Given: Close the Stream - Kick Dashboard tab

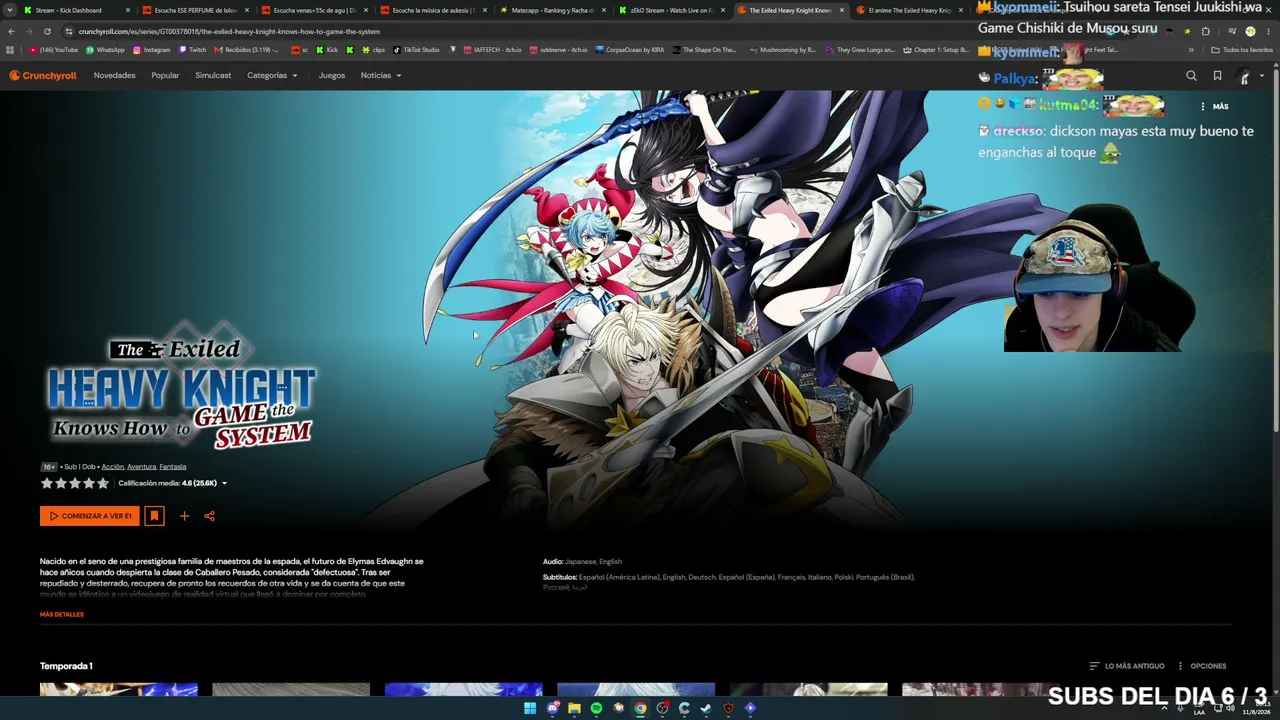Looking at the screenshot, I should (x=128, y=10).
